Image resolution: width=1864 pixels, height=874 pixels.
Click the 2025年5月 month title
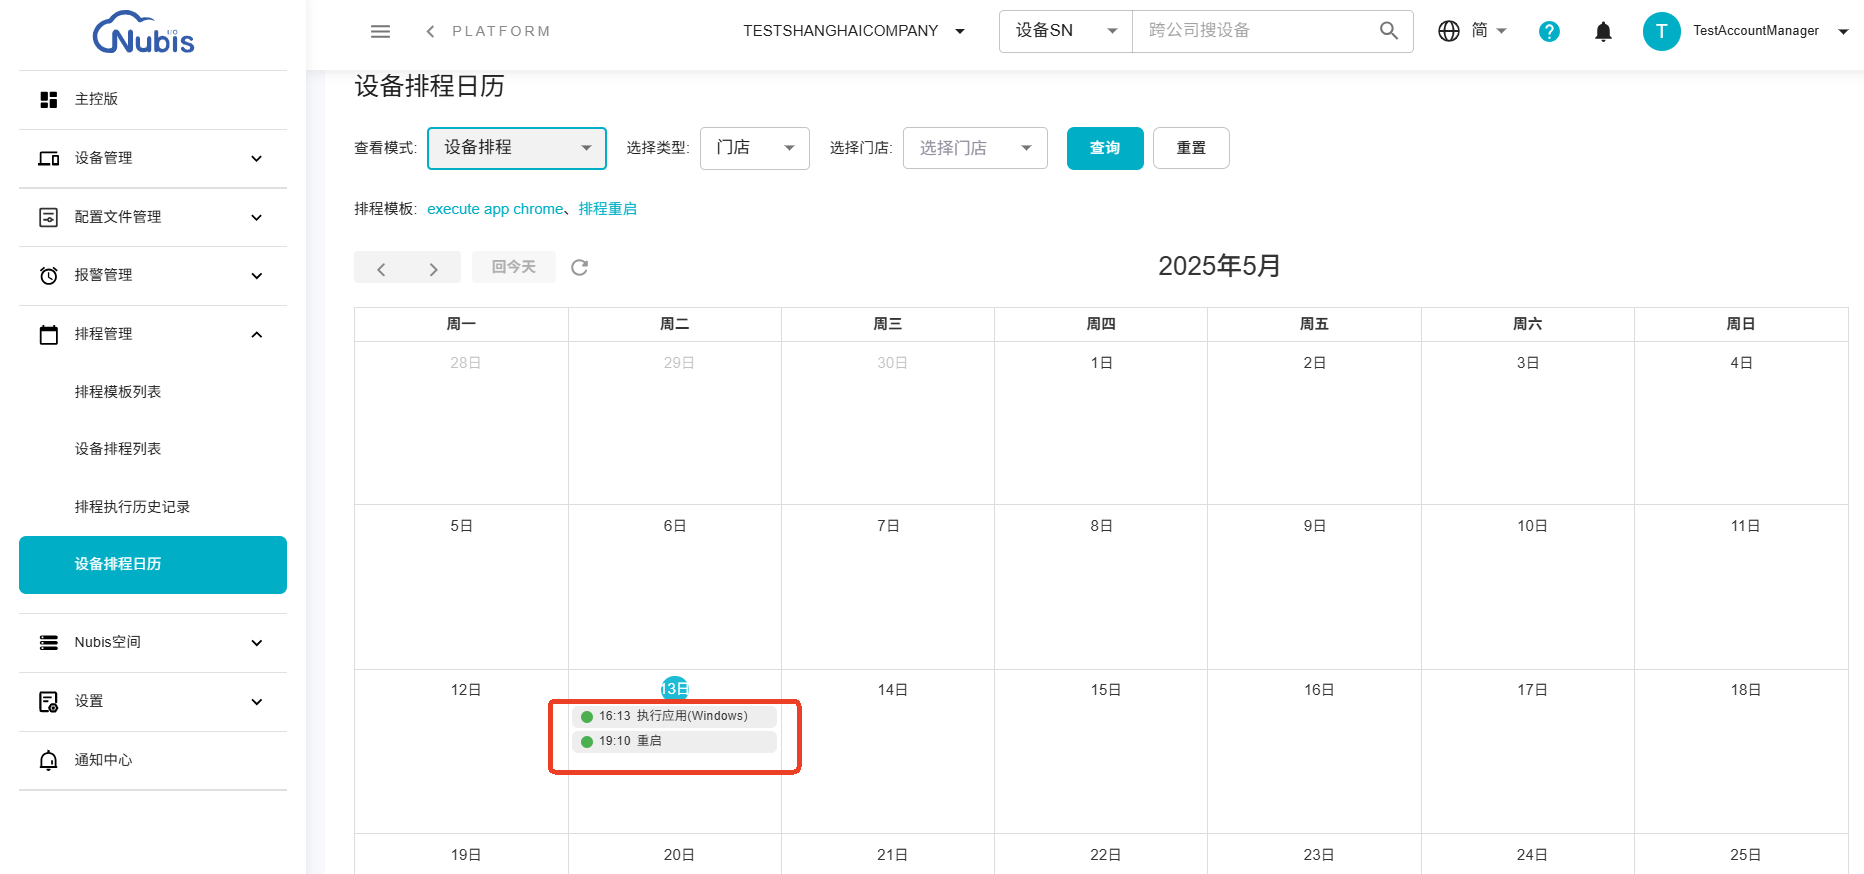(1219, 266)
